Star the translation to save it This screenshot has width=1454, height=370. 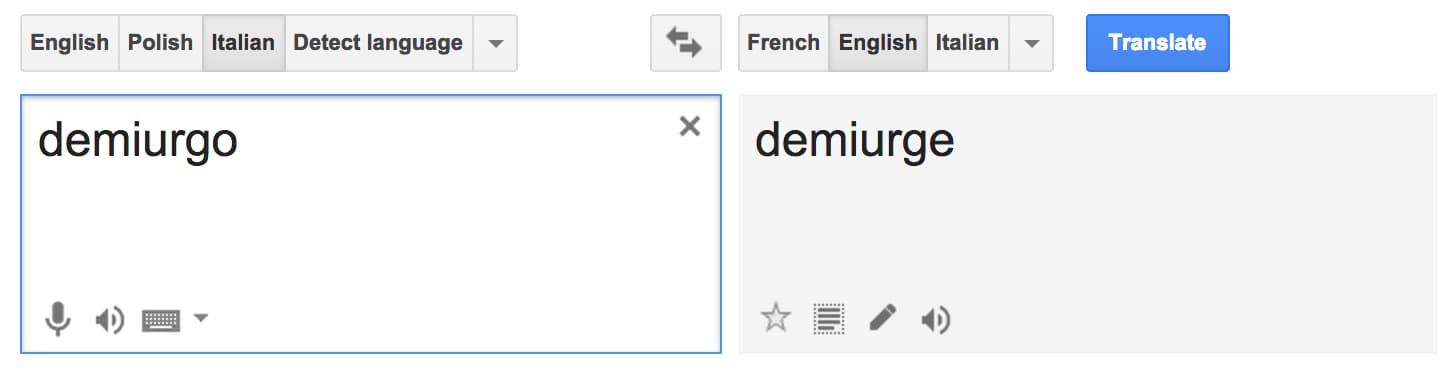[x=776, y=319]
